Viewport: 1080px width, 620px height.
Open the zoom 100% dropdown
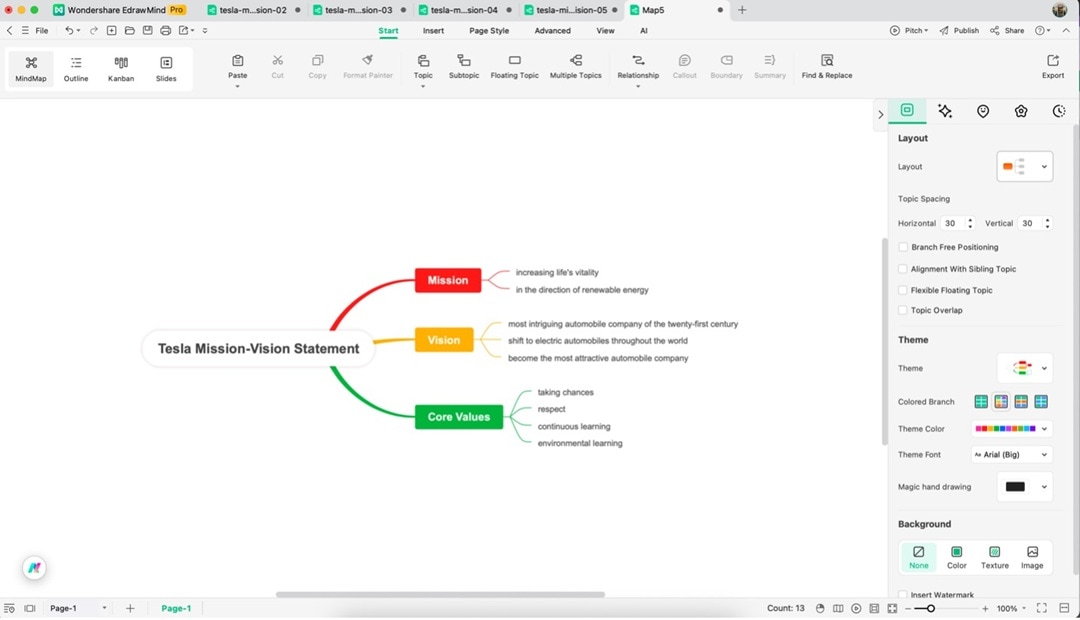coord(1011,608)
